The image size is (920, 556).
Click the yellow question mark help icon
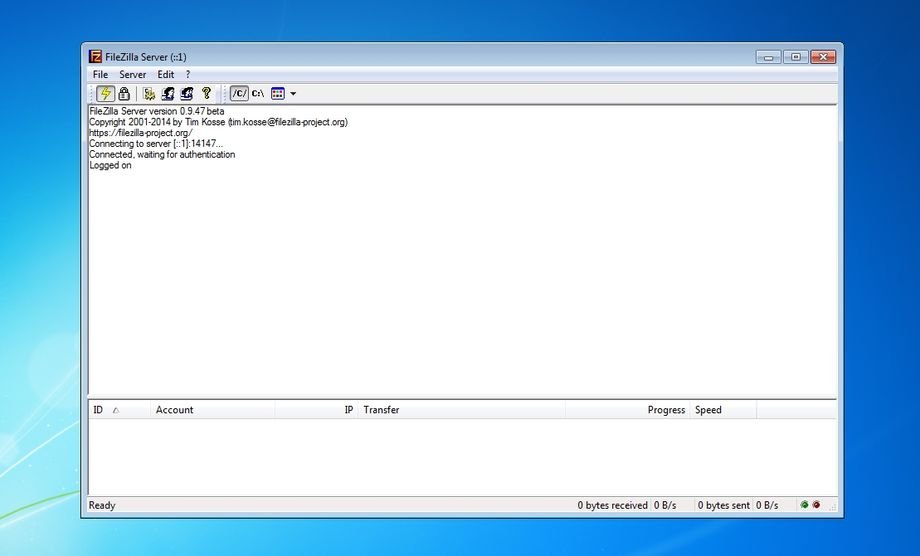206,93
